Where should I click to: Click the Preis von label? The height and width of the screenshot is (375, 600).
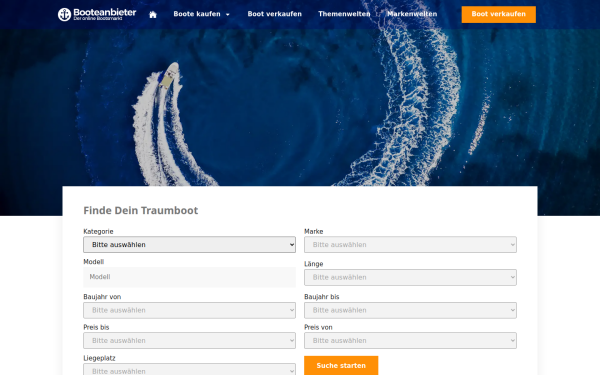[x=318, y=327]
